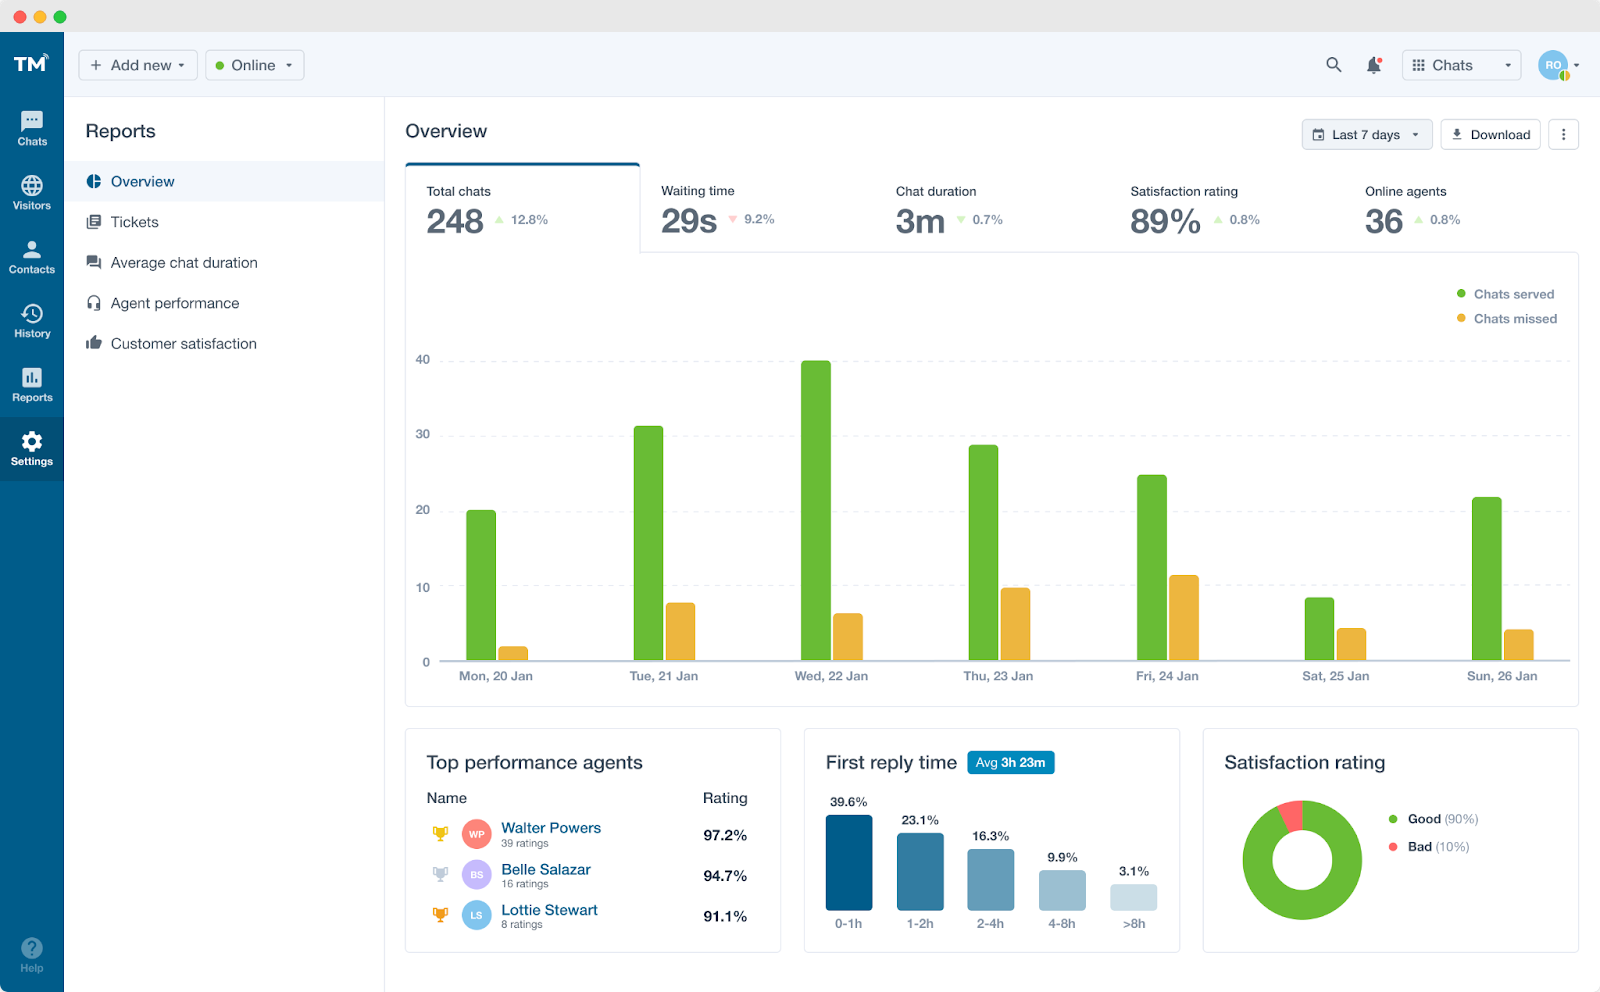The width and height of the screenshot is (1600, 992).
Task: Click the green bar for Sat, 25 Jan
Action: [x=1319, y=628]
